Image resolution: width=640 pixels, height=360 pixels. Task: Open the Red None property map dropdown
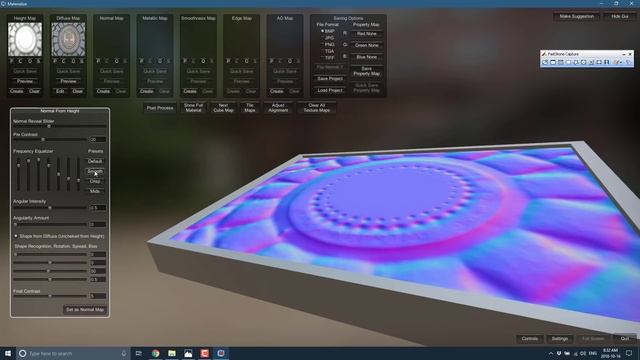[367, 34]
